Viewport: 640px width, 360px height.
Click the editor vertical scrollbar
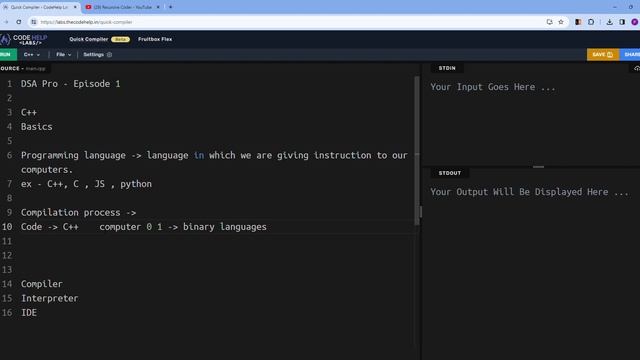[417, 150]
